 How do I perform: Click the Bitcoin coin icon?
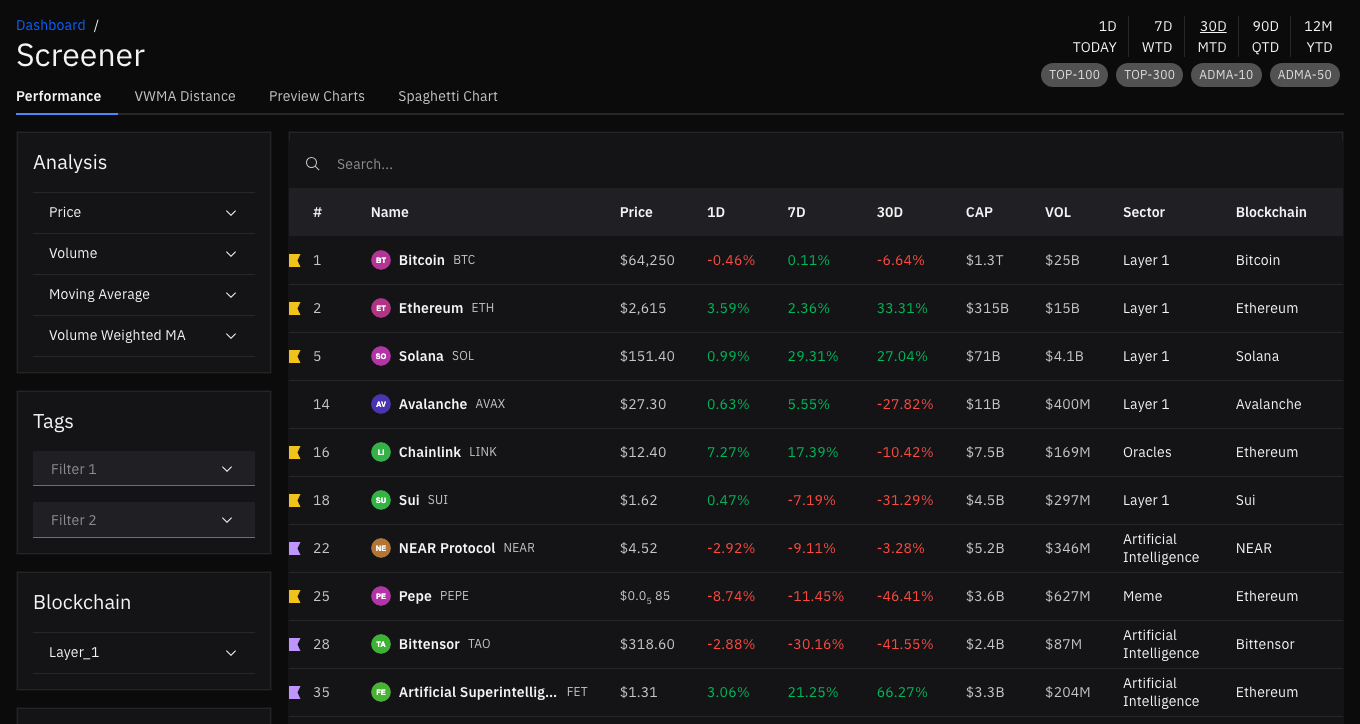[x=380, y=260]
